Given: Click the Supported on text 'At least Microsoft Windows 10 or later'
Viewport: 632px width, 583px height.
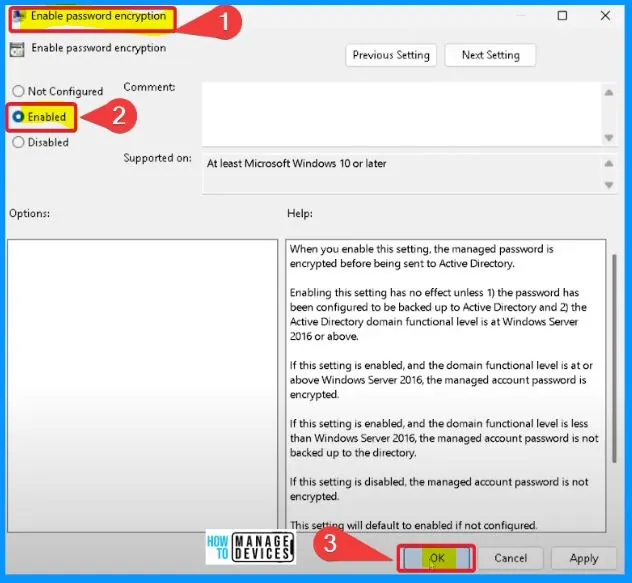Looking at the screenshot, I should pyautogui.click(x=297, y=163).
